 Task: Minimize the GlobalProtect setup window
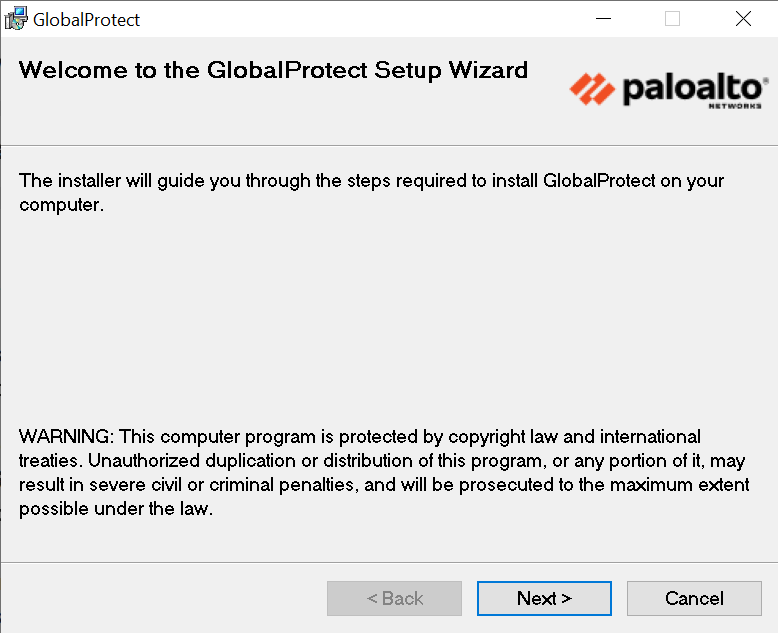click(603, 19)
